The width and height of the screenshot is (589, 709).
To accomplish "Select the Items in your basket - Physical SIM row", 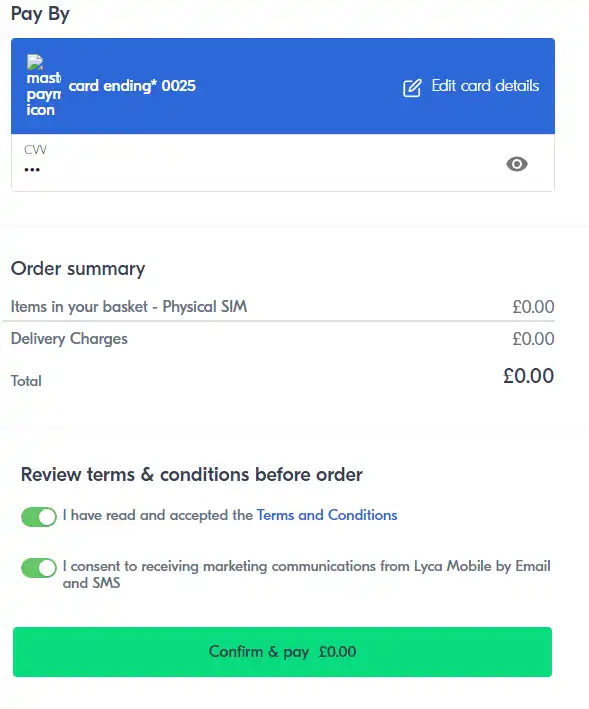I will click(282, 307).
